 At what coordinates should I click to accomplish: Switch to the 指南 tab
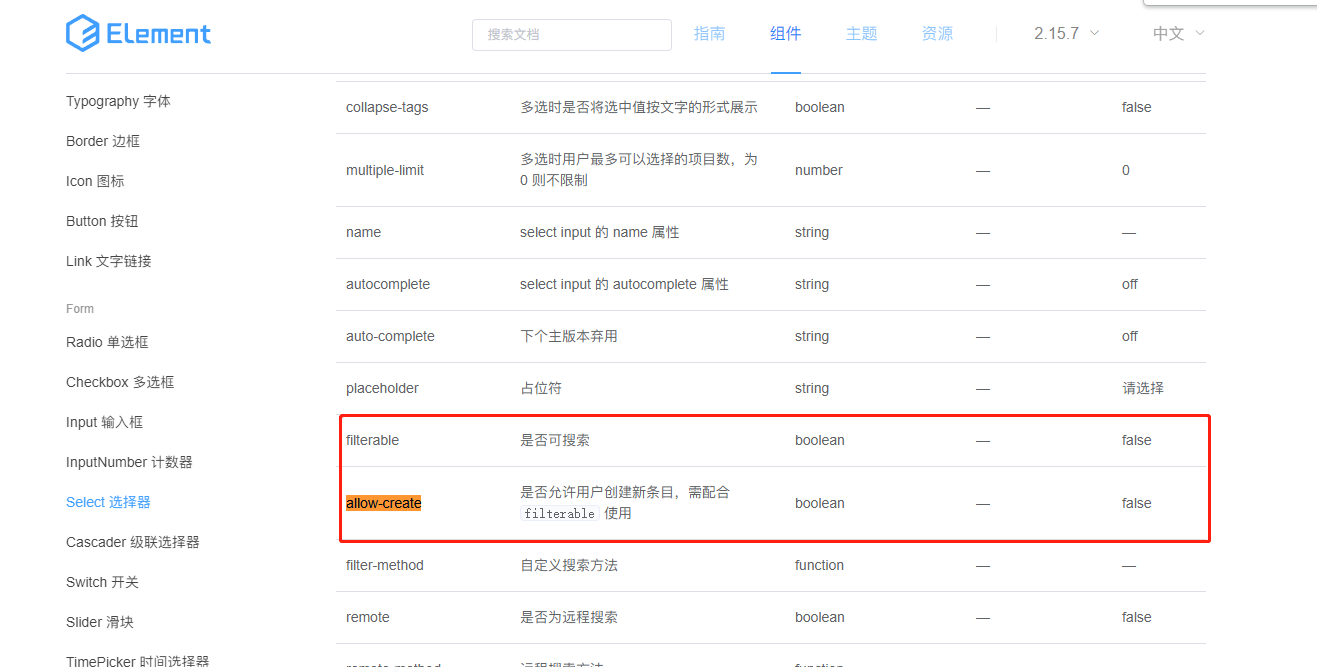point(710,33)
